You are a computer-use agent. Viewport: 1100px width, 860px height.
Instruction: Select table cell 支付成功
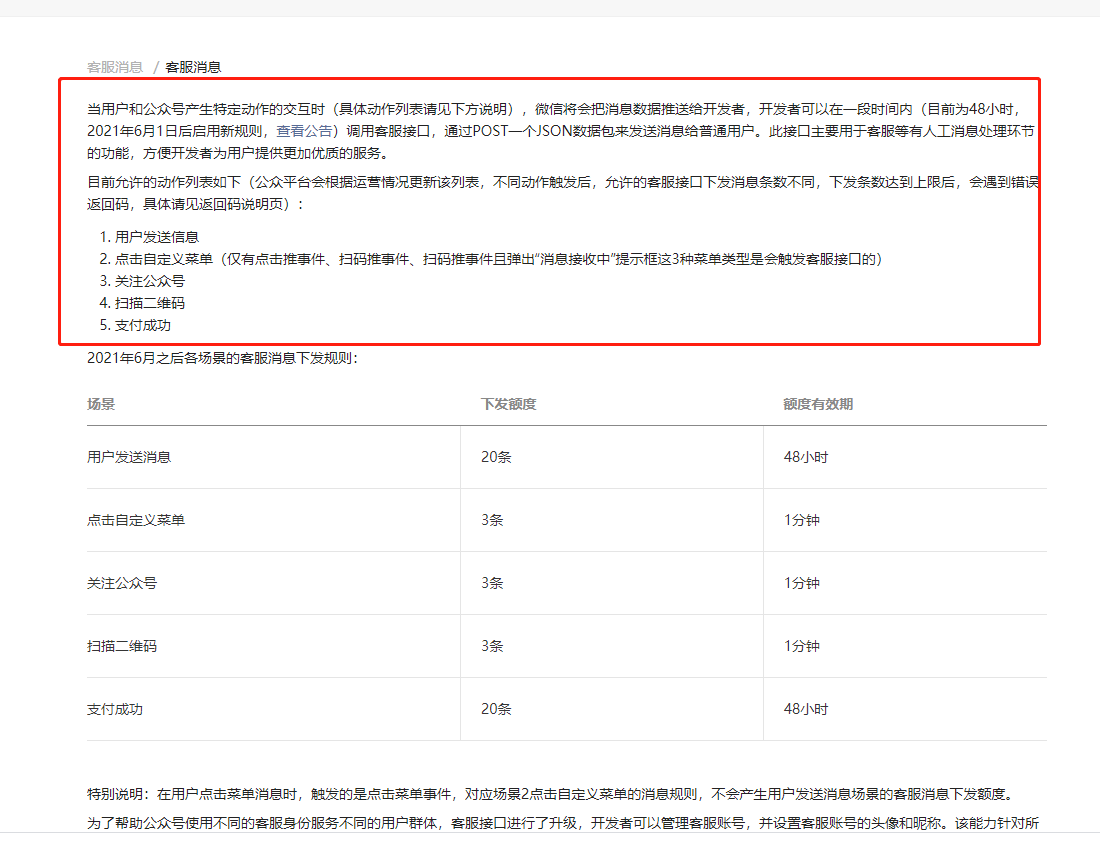pos(115,710)
